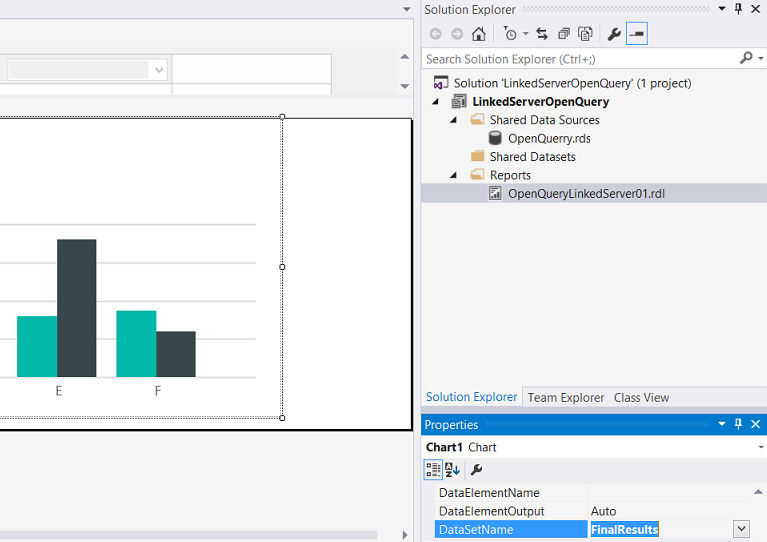Open the DataSetName dropdown list

(x=741, y=529)
